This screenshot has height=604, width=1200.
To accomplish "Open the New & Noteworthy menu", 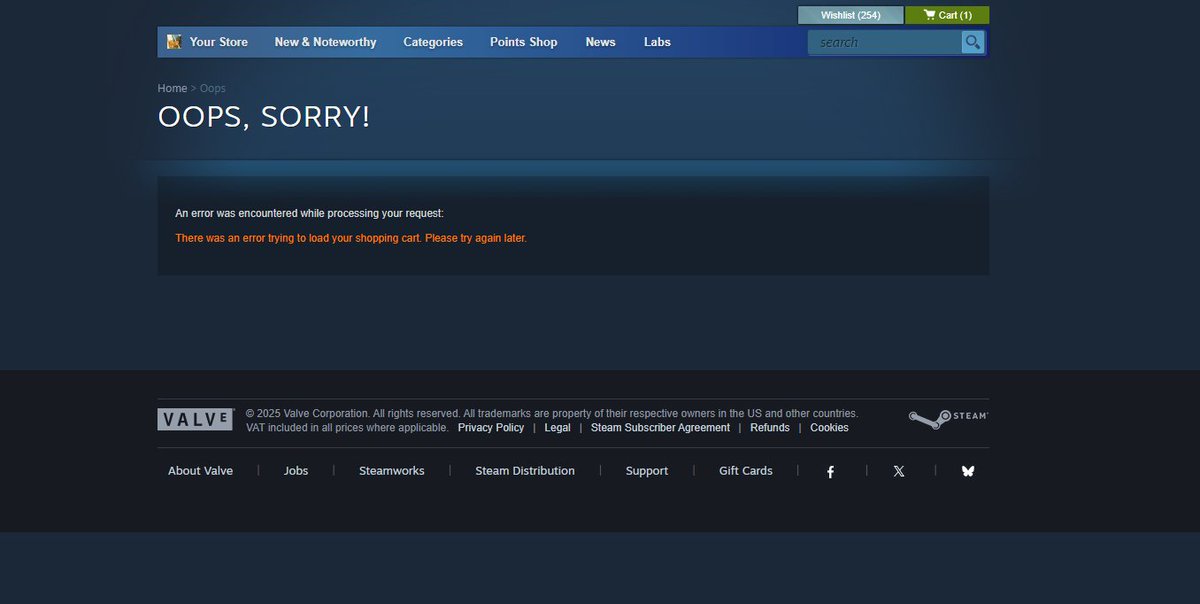I will [325, 42].
